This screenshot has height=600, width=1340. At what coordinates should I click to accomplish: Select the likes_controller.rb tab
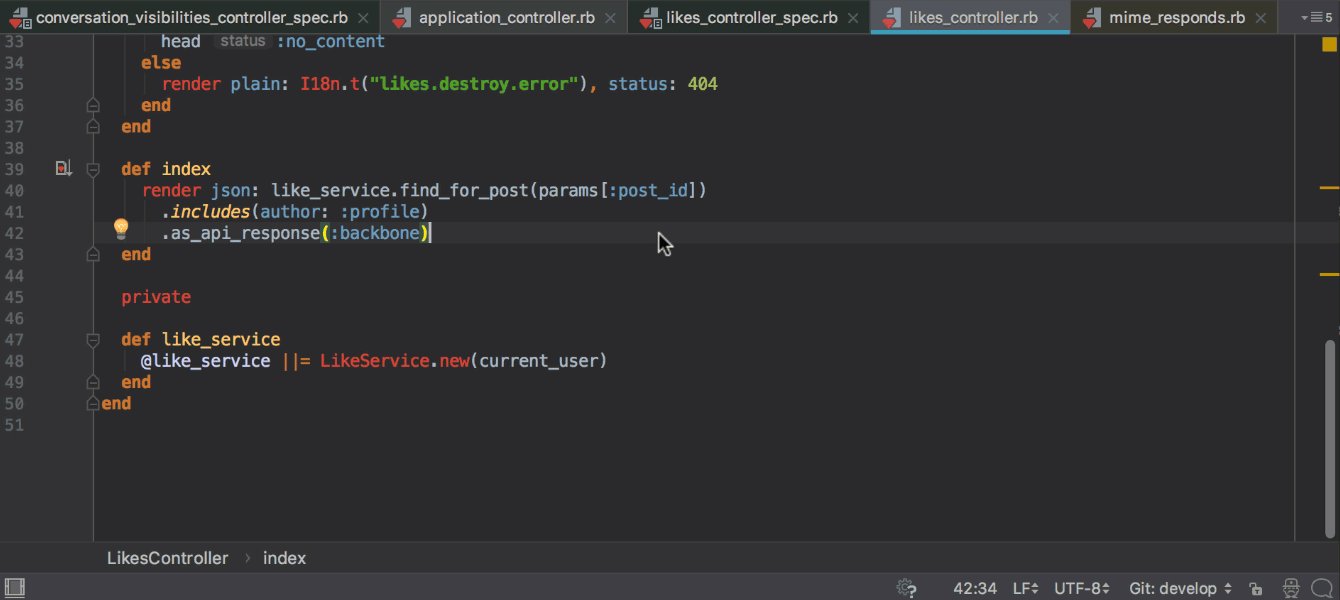(x=970, y=18)
